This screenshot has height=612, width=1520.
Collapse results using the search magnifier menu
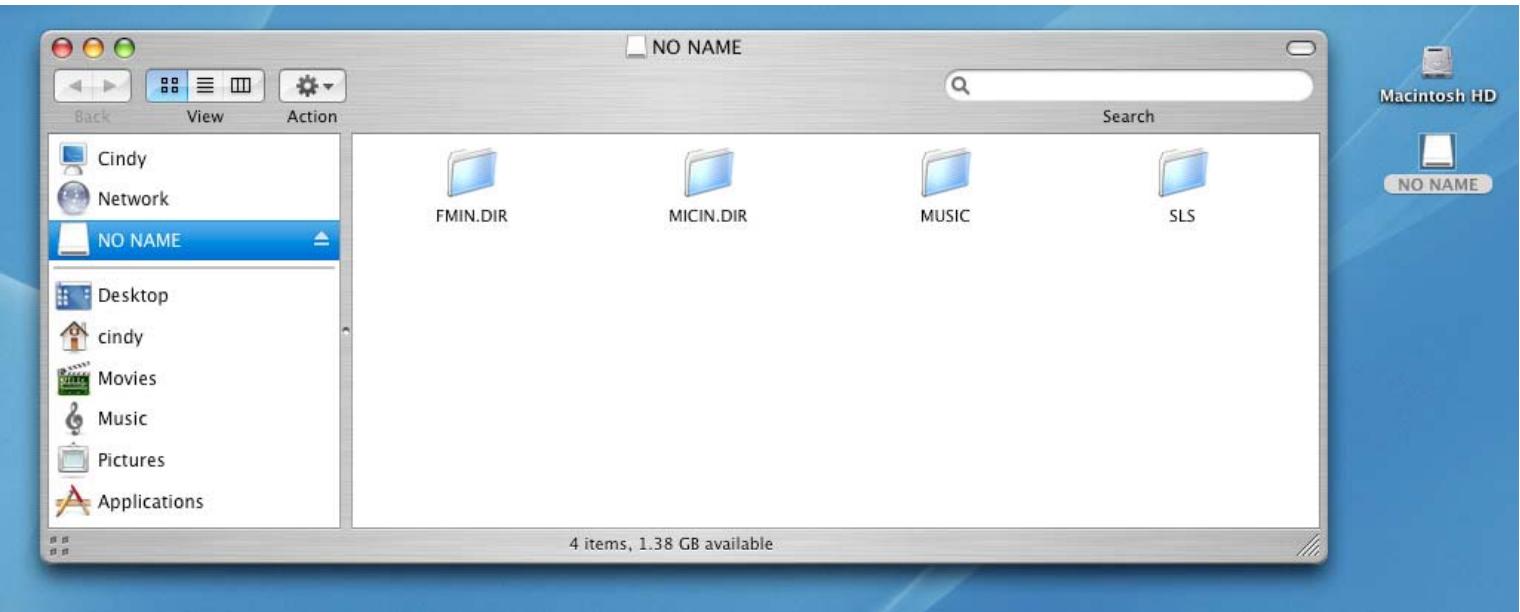point(962,87)
